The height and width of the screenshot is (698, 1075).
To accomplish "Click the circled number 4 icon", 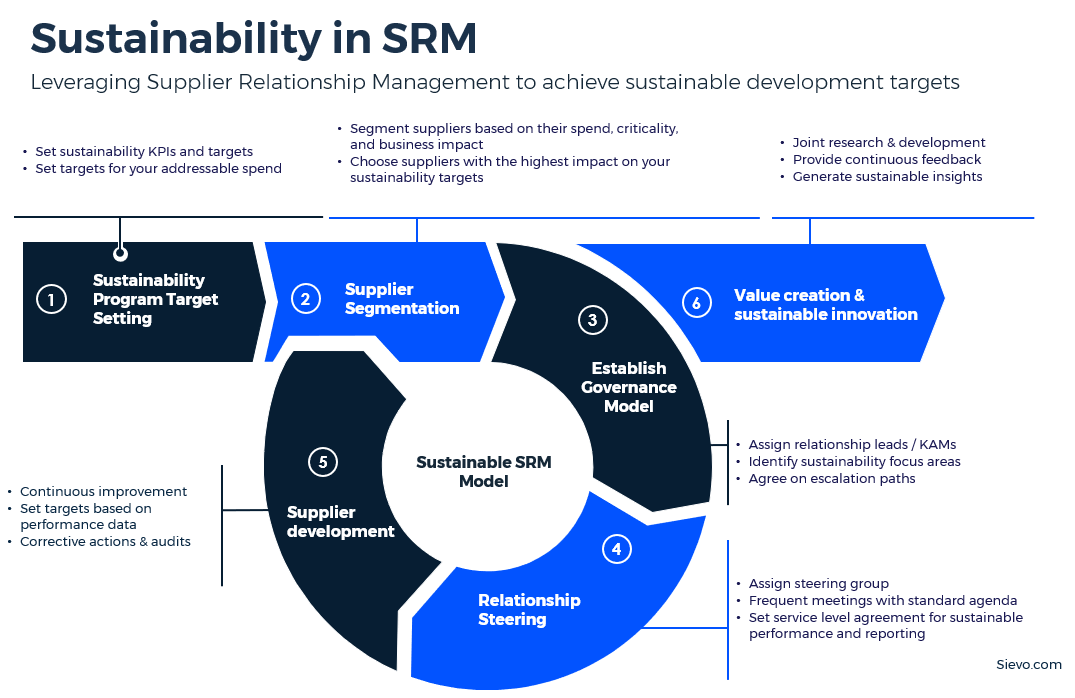I will pos(616,549).
